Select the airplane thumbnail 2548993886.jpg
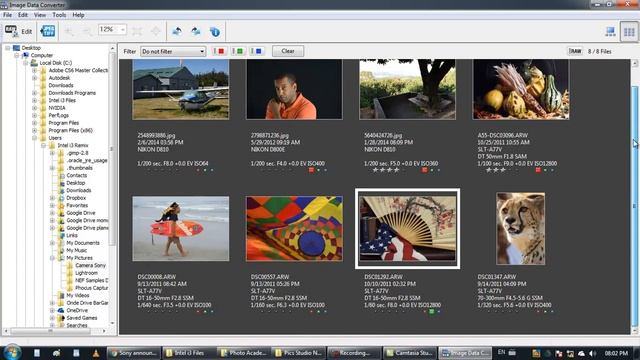This screenshot has width=640, height=360. pyautogui.click(x=181, y=89)
